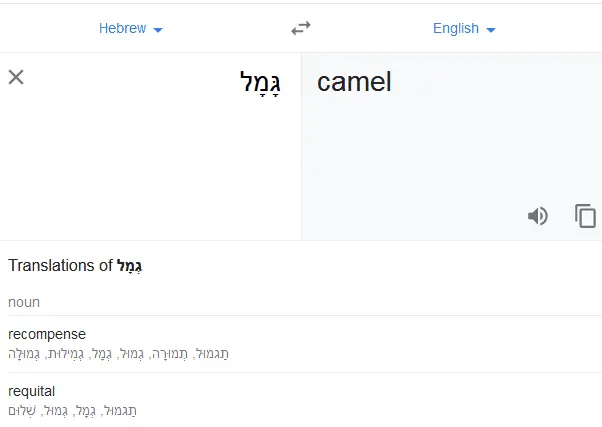
Task: Select the translated word "camel"
Action: [x=354, y=82]
